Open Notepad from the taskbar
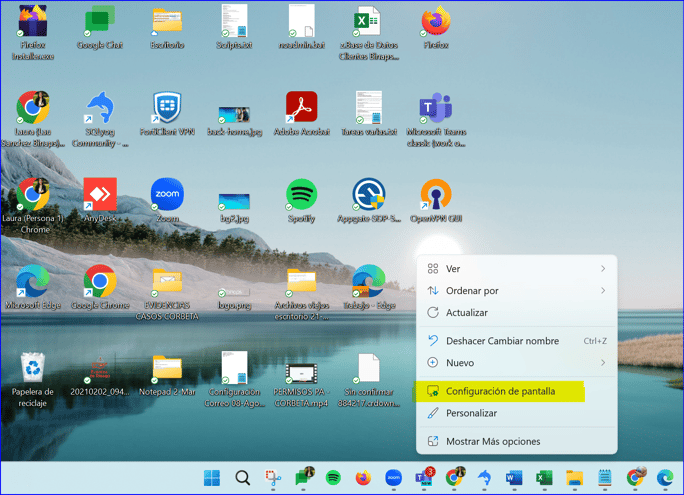The width and height of the screenshot is (684, 495). 605,478
